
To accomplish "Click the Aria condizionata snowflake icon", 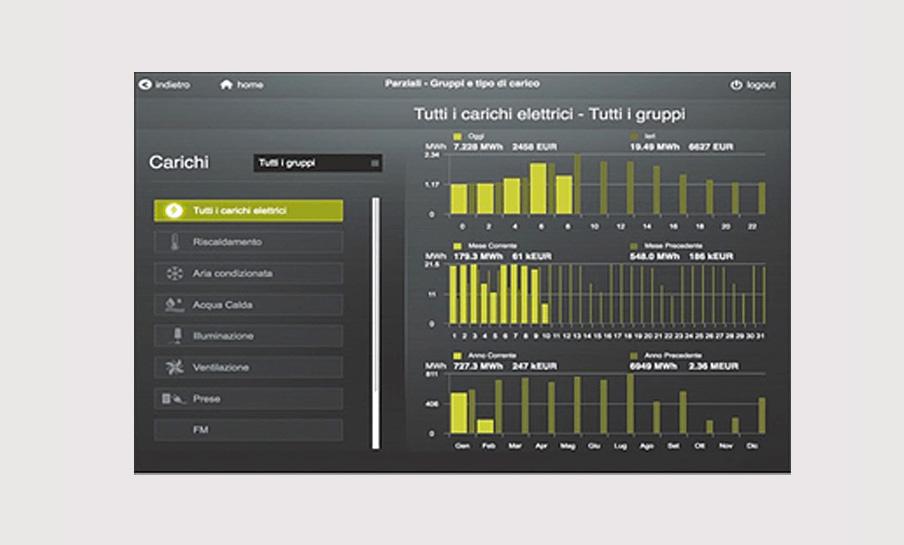I will pyautogui.click(x=174, y=273).
